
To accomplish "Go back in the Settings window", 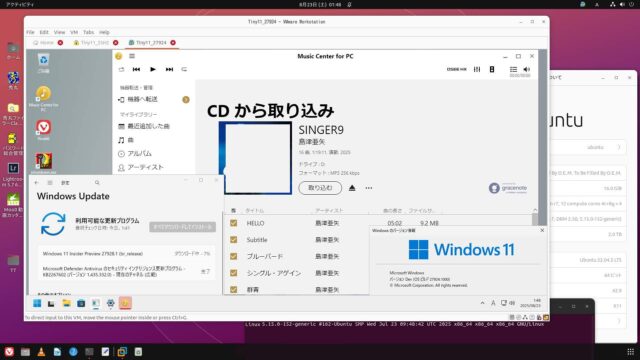I will [36, 183].
